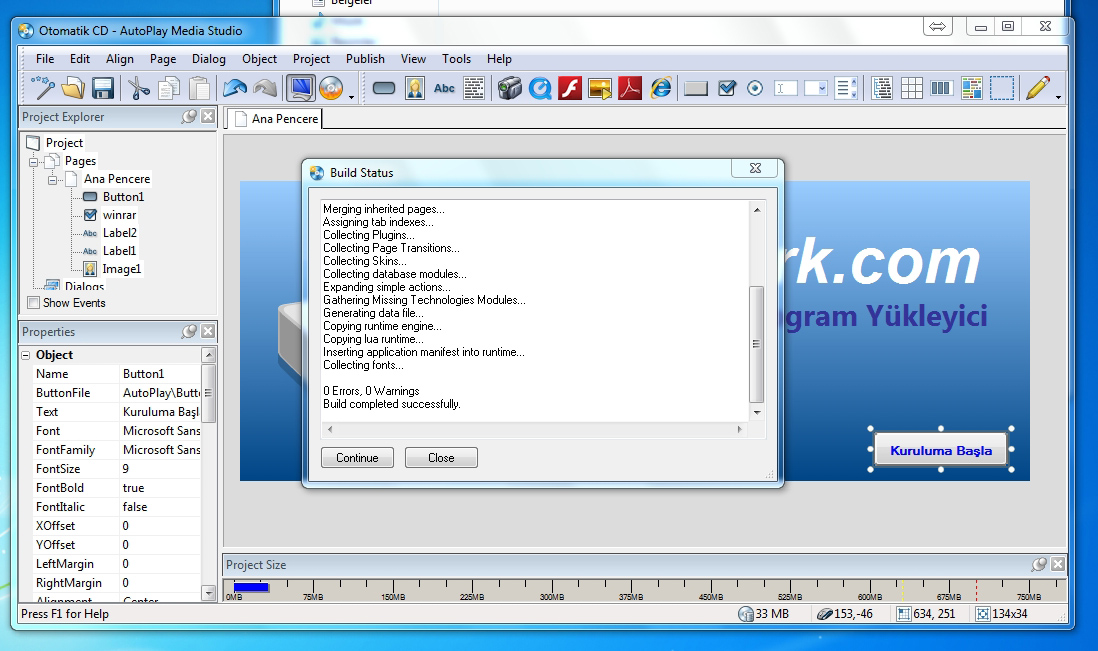Viewport: 1098px width, 651px height.
Task: Click the Text property value field
Action: 160,412
